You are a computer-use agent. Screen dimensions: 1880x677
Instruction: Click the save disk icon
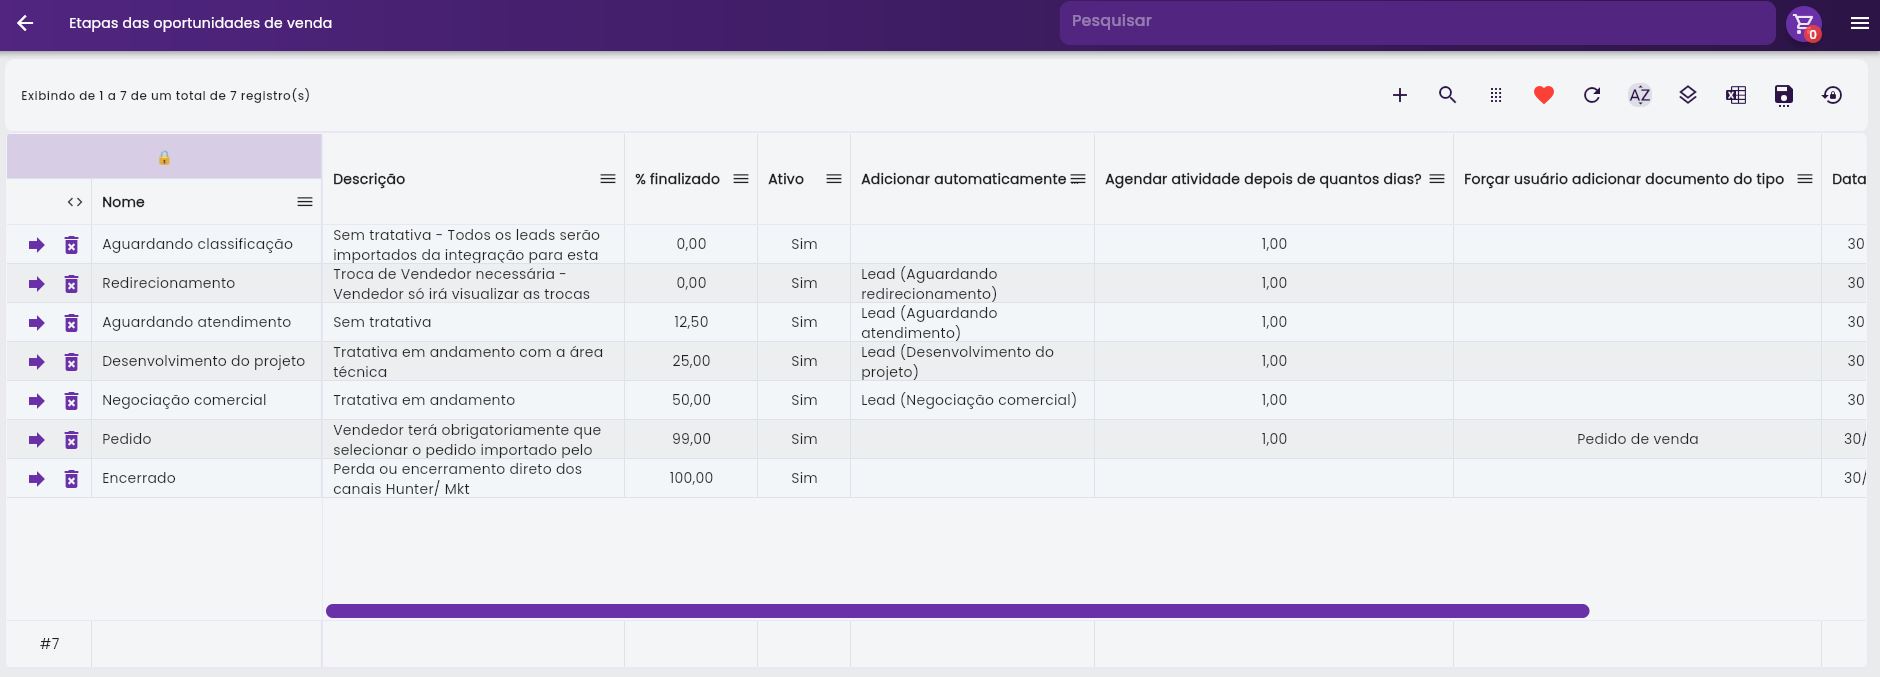coord(1783,95)
